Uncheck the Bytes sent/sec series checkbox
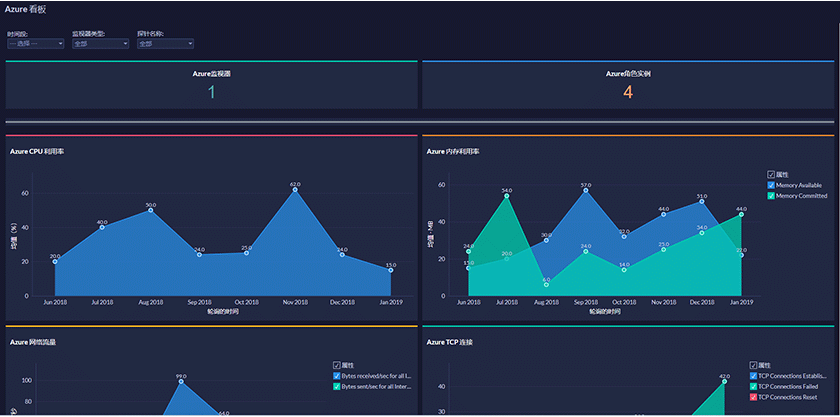 [x=336, y=386]
